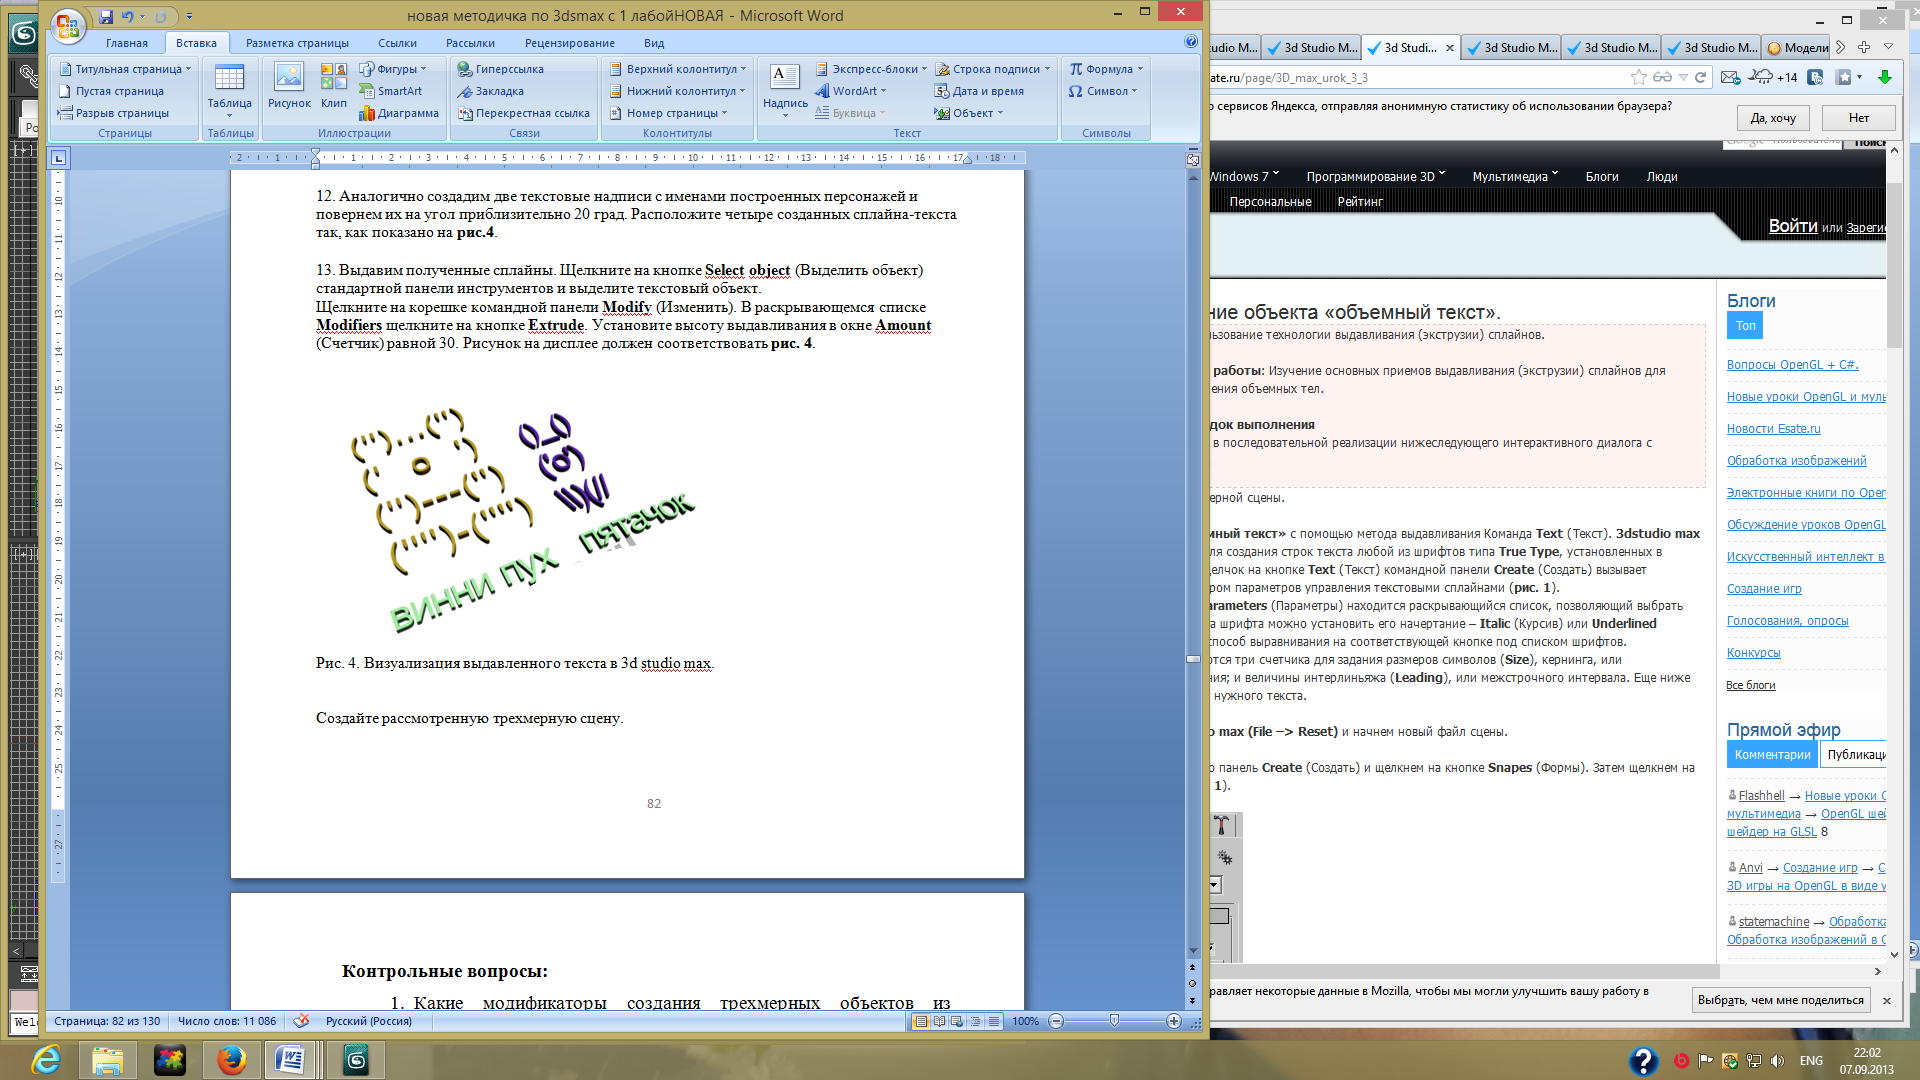The height and width of the screenshot is (1080, 1920).
Task: Click the browser address bar URL
Action: (1420, 77)
